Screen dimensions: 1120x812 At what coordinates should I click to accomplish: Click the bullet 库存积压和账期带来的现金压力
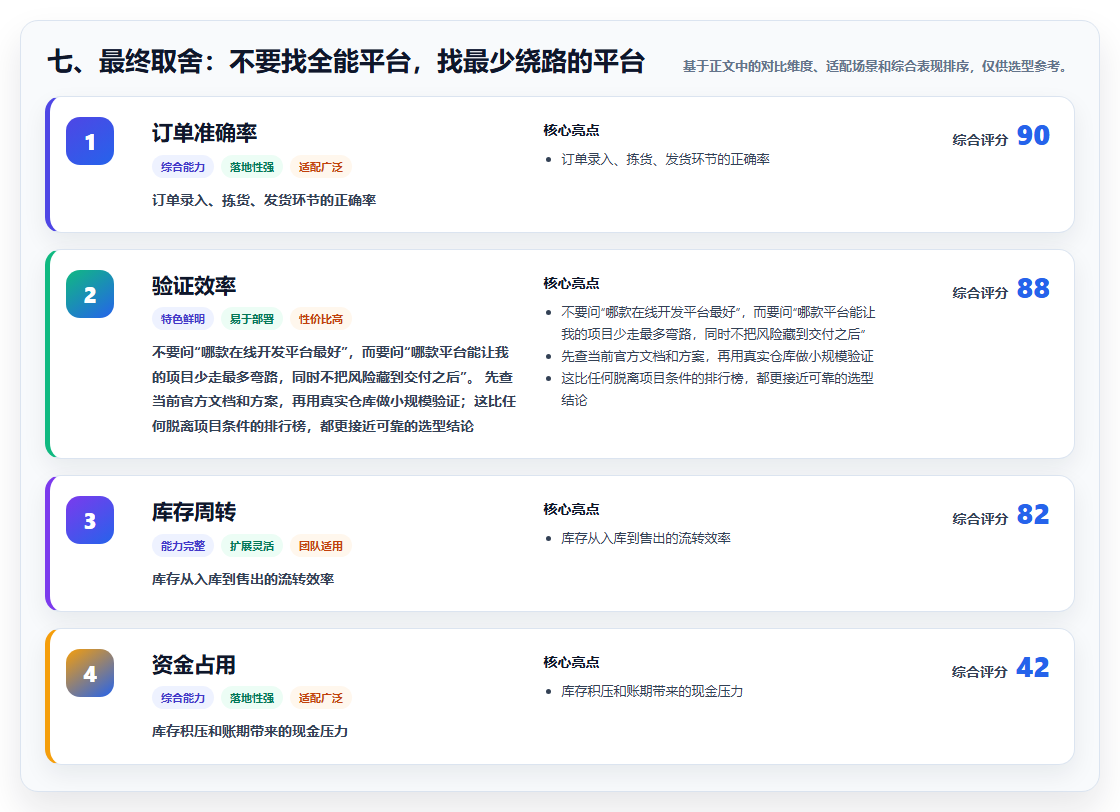tap(651, 691)
